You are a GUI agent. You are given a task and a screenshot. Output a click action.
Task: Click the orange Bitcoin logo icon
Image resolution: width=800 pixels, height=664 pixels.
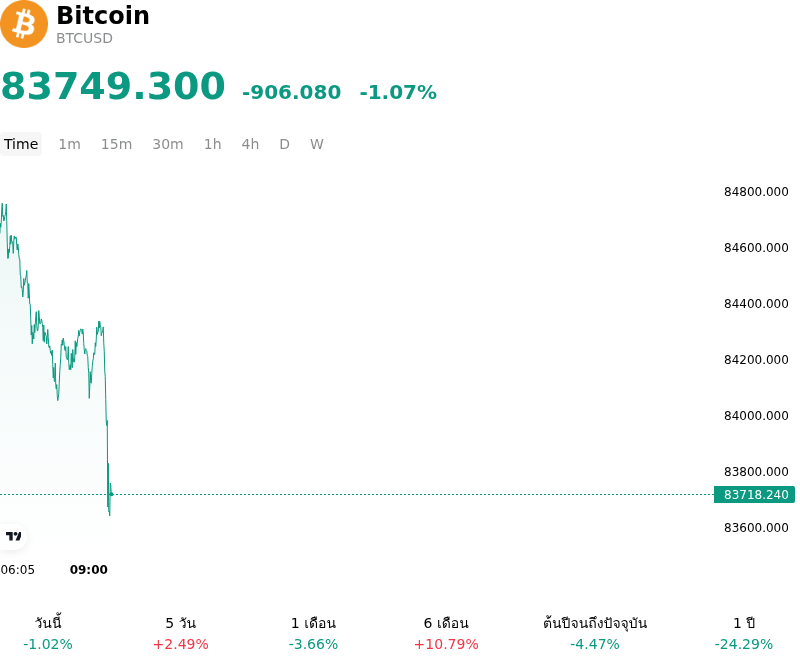tap(23, 24)
